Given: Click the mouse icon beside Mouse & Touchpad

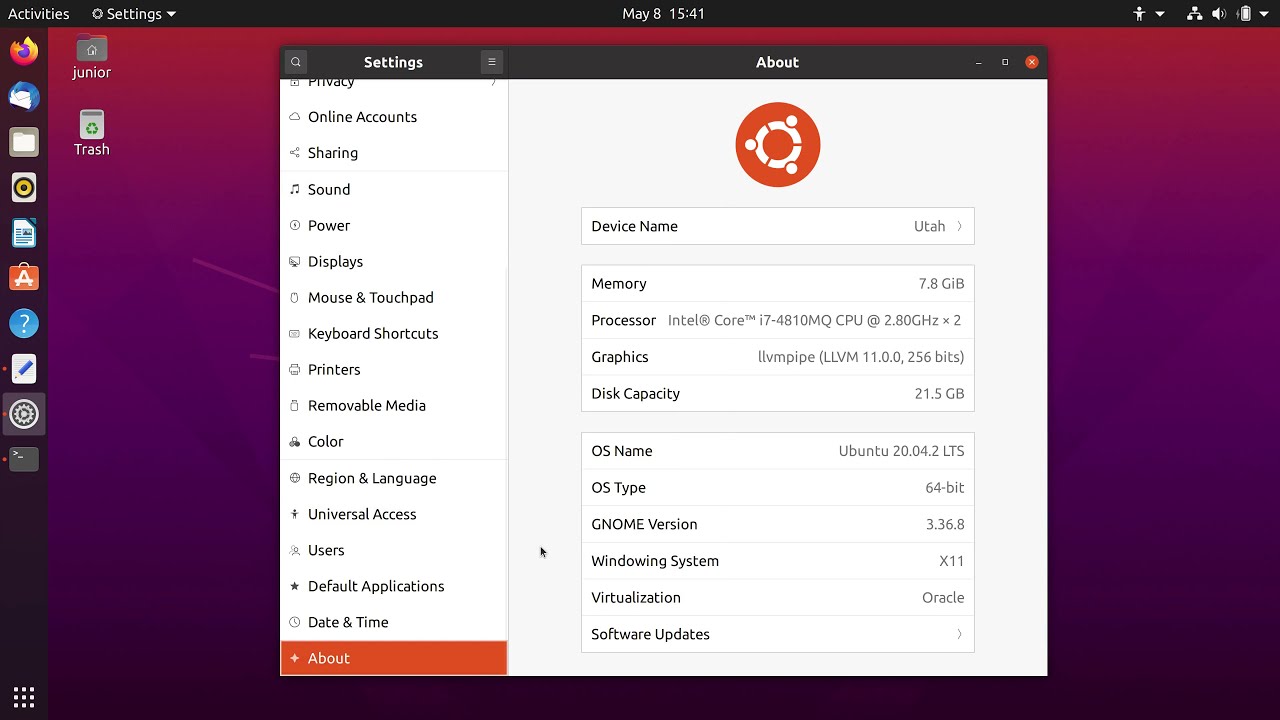Looking at the screenshot, I should click(294, 297).
